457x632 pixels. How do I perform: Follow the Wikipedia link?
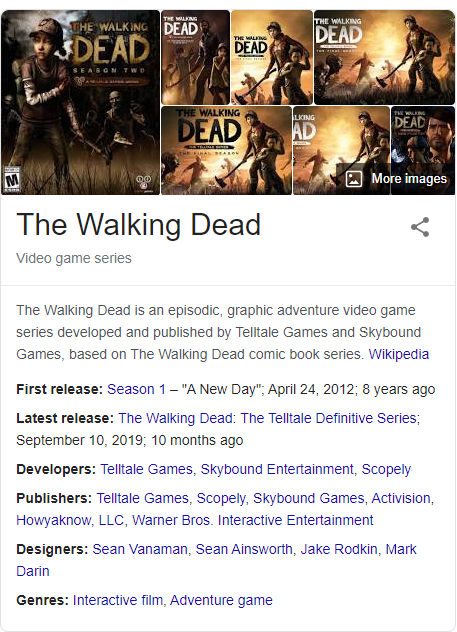[399, 354]
